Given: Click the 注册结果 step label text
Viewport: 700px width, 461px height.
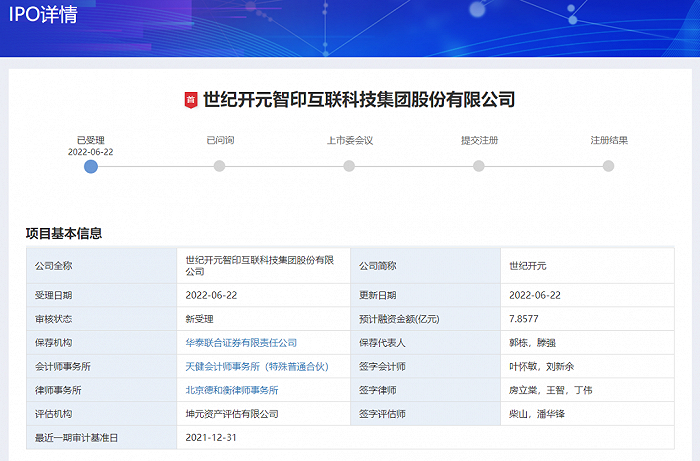Looking at the screenshot, I should [608, 140].
